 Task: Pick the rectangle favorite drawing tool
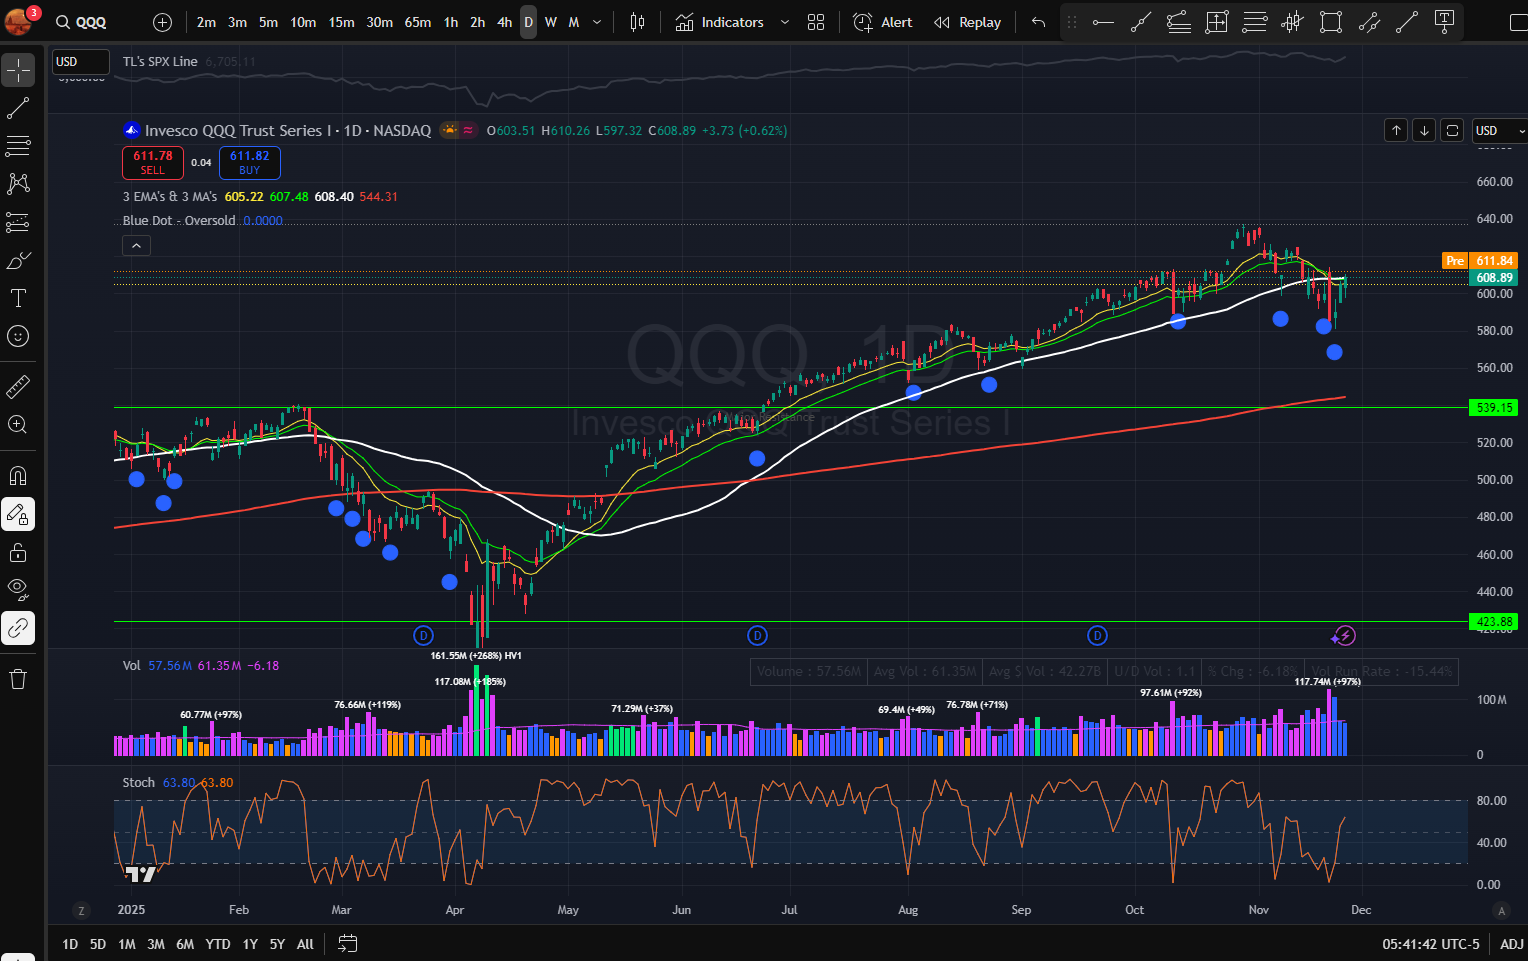point(1331,22)
